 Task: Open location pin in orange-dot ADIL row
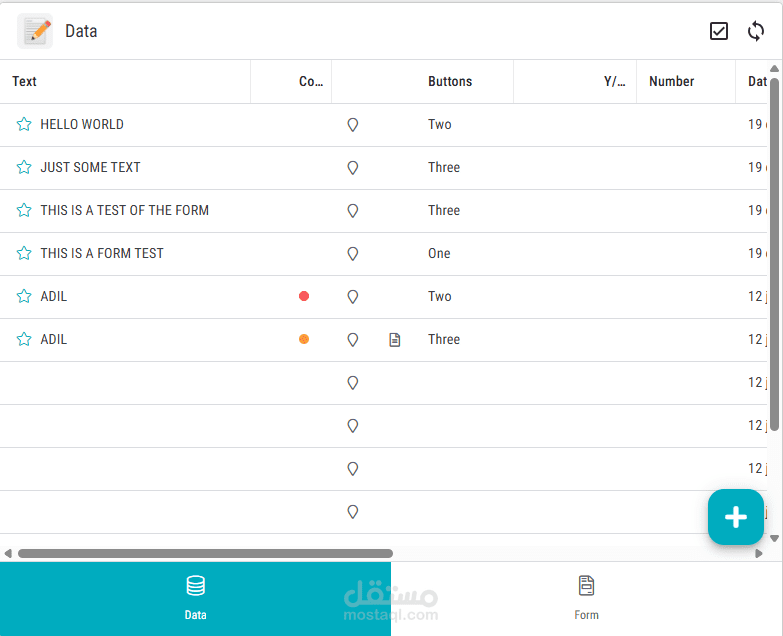tap(353, 339)
